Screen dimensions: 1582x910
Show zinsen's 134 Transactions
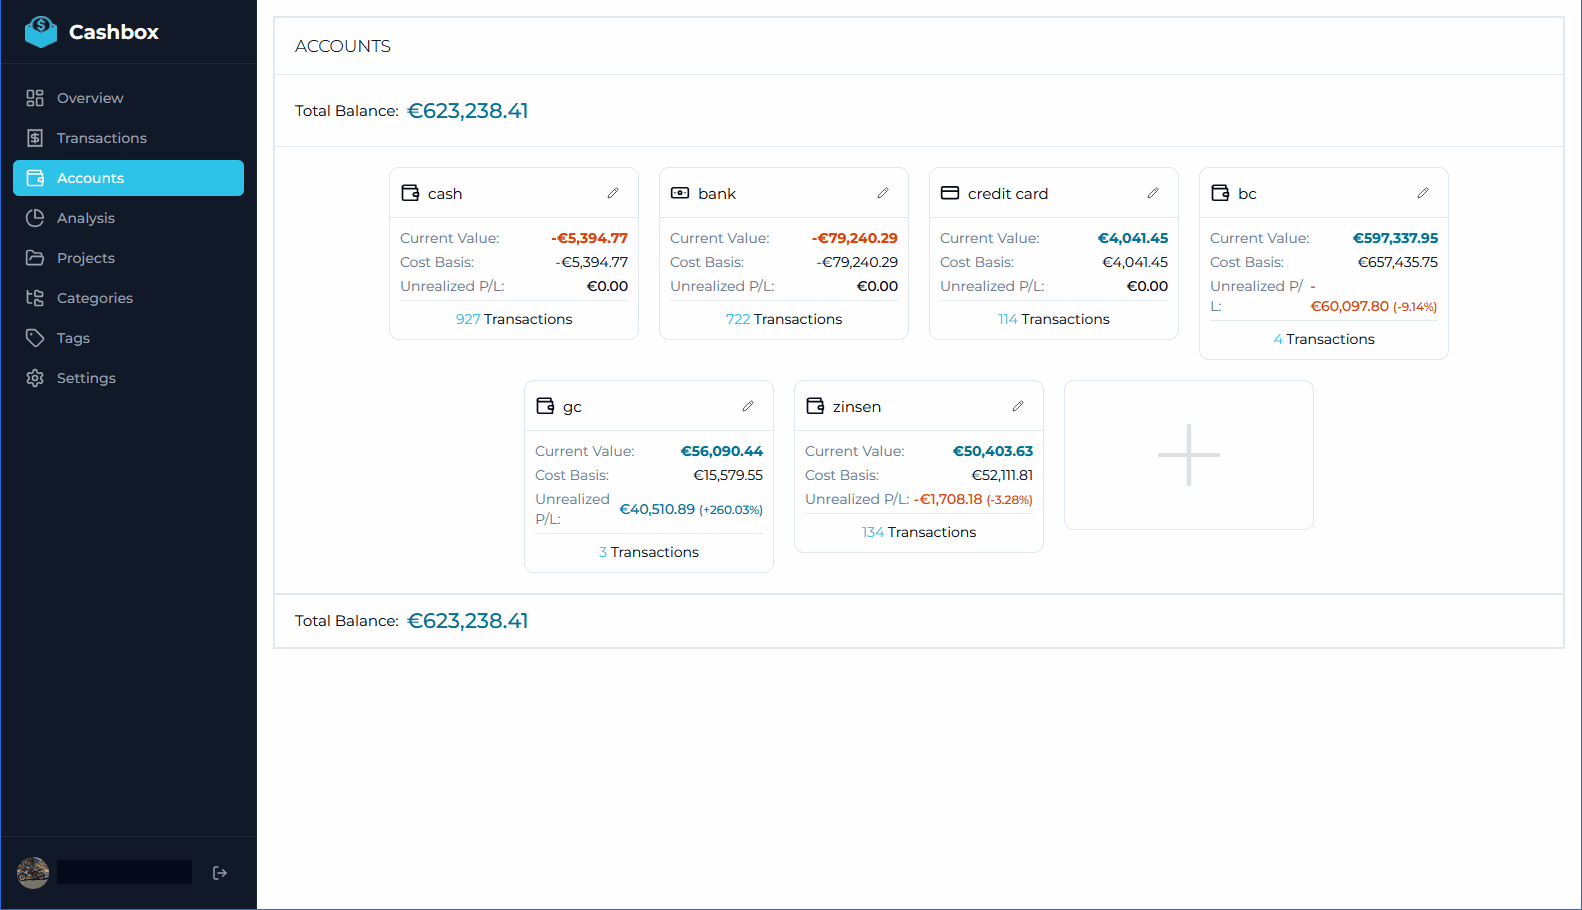tap(919, 532)
